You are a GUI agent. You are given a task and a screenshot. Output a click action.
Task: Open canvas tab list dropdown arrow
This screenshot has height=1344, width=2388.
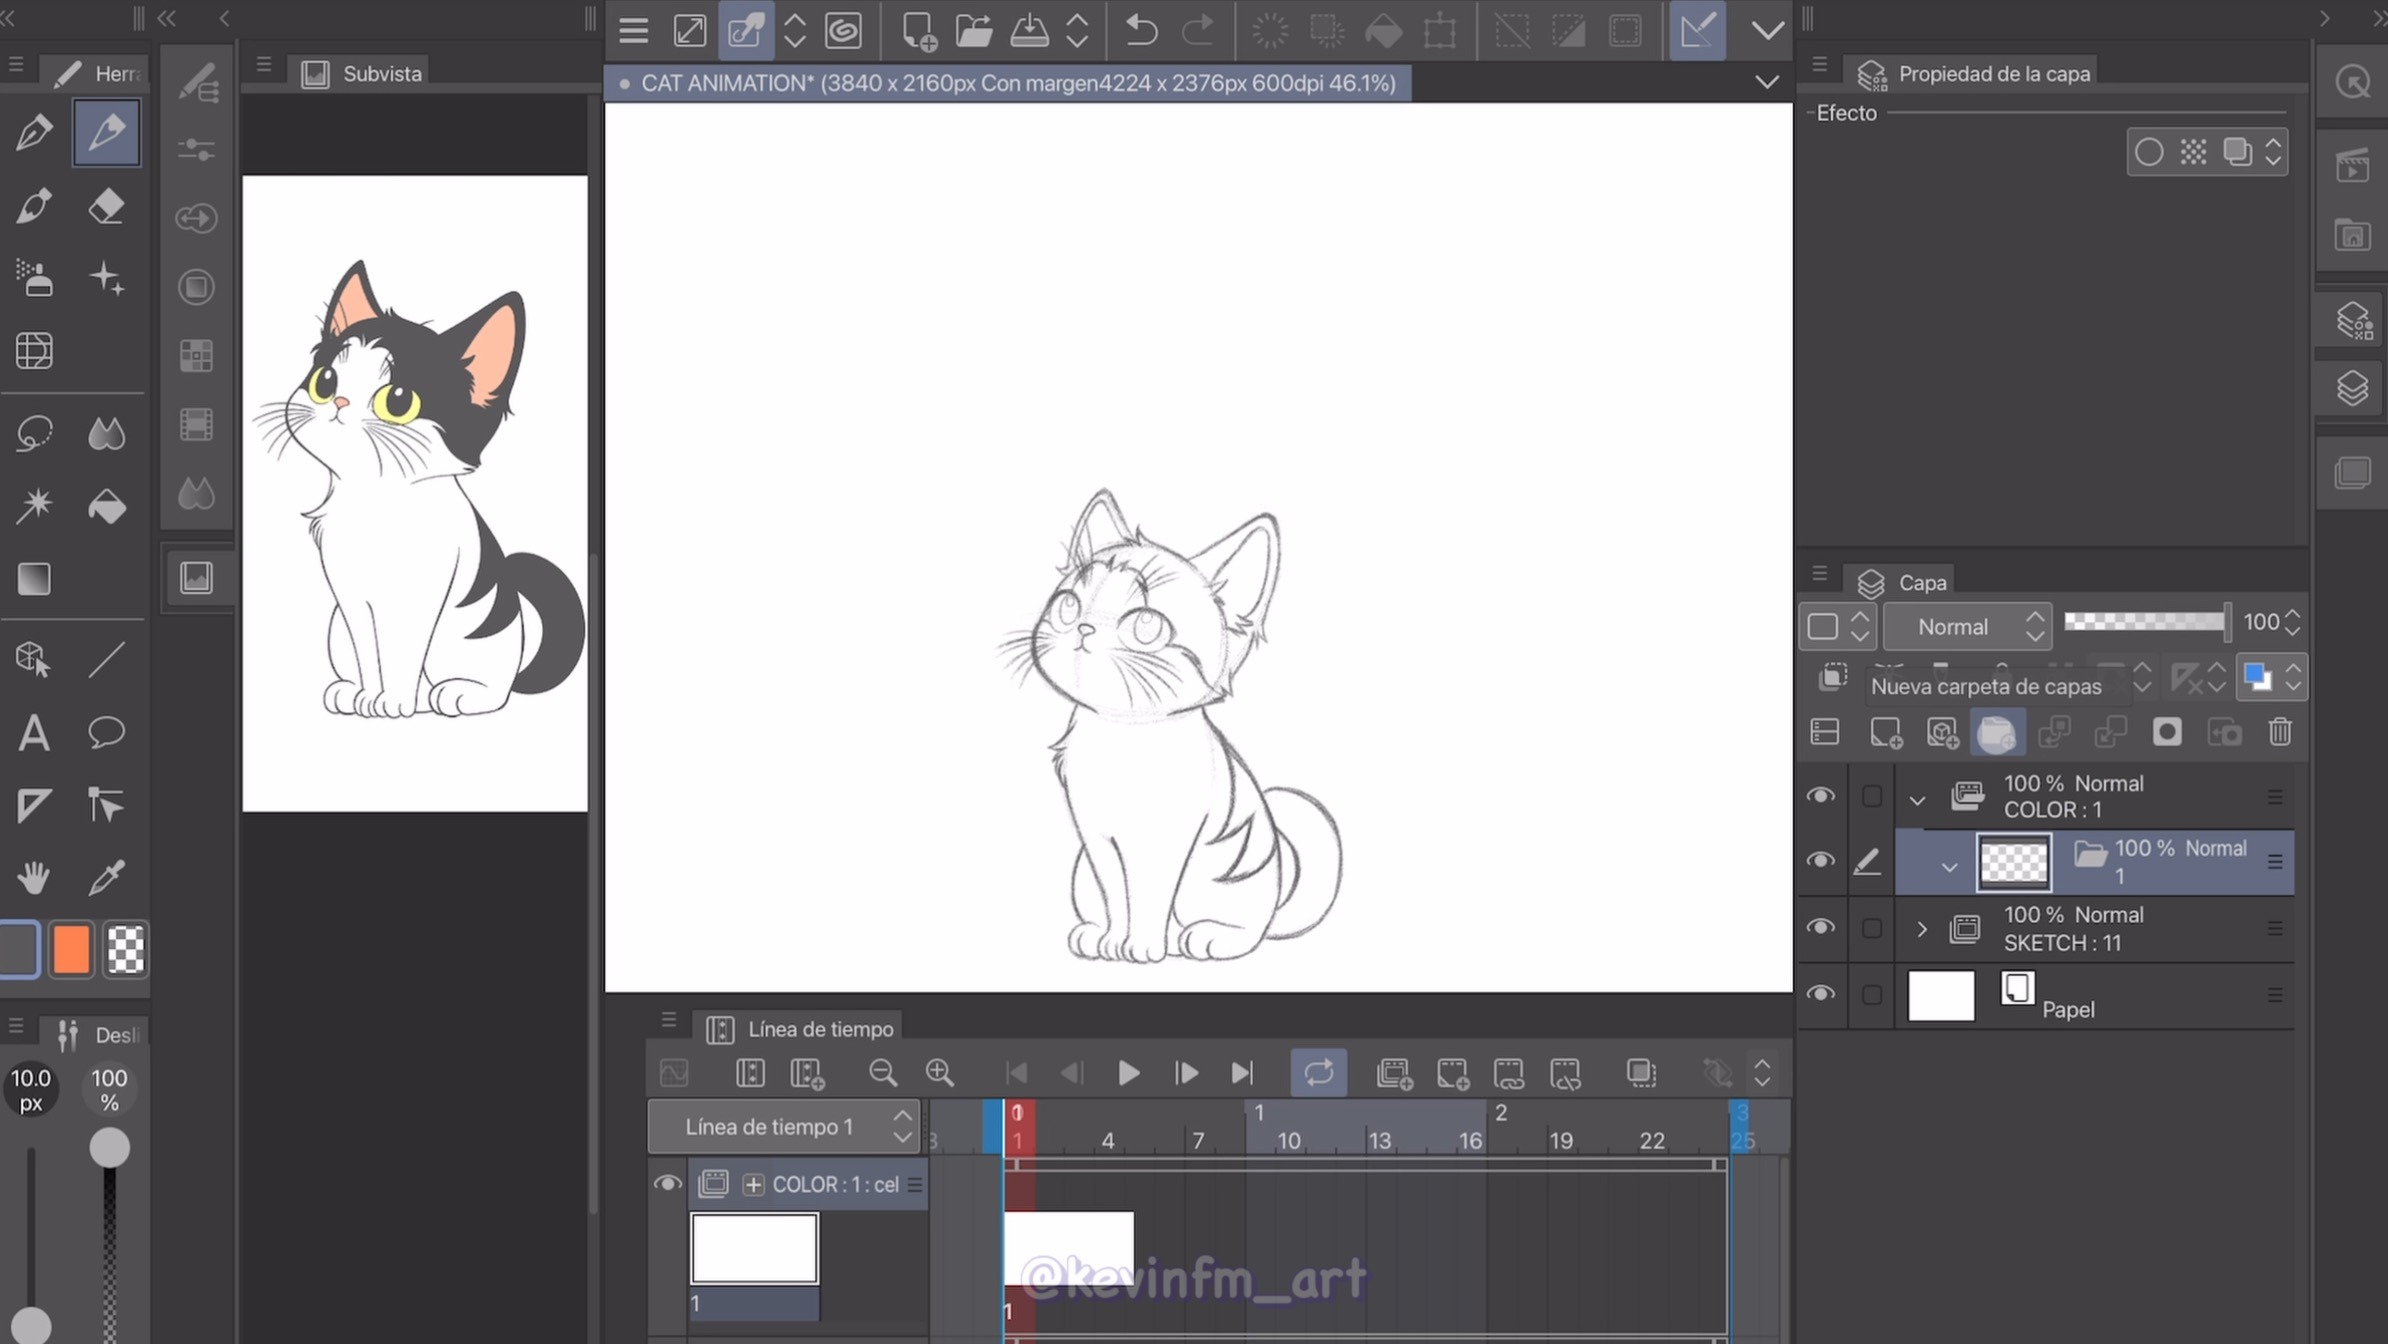click(x=1767, y=82)
